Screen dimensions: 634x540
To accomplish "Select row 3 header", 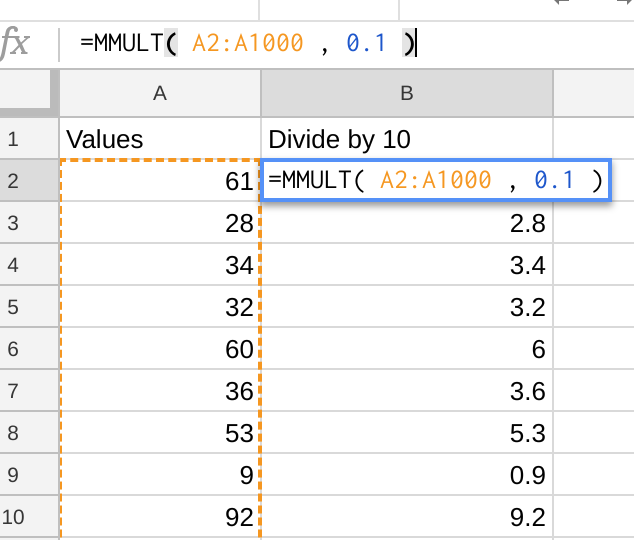I will tap(29, 223).
